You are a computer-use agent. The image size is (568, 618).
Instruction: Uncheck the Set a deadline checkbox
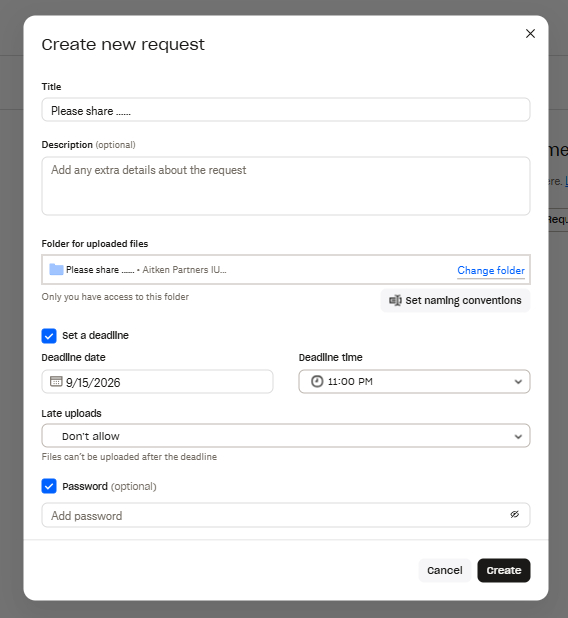point(49,336)
